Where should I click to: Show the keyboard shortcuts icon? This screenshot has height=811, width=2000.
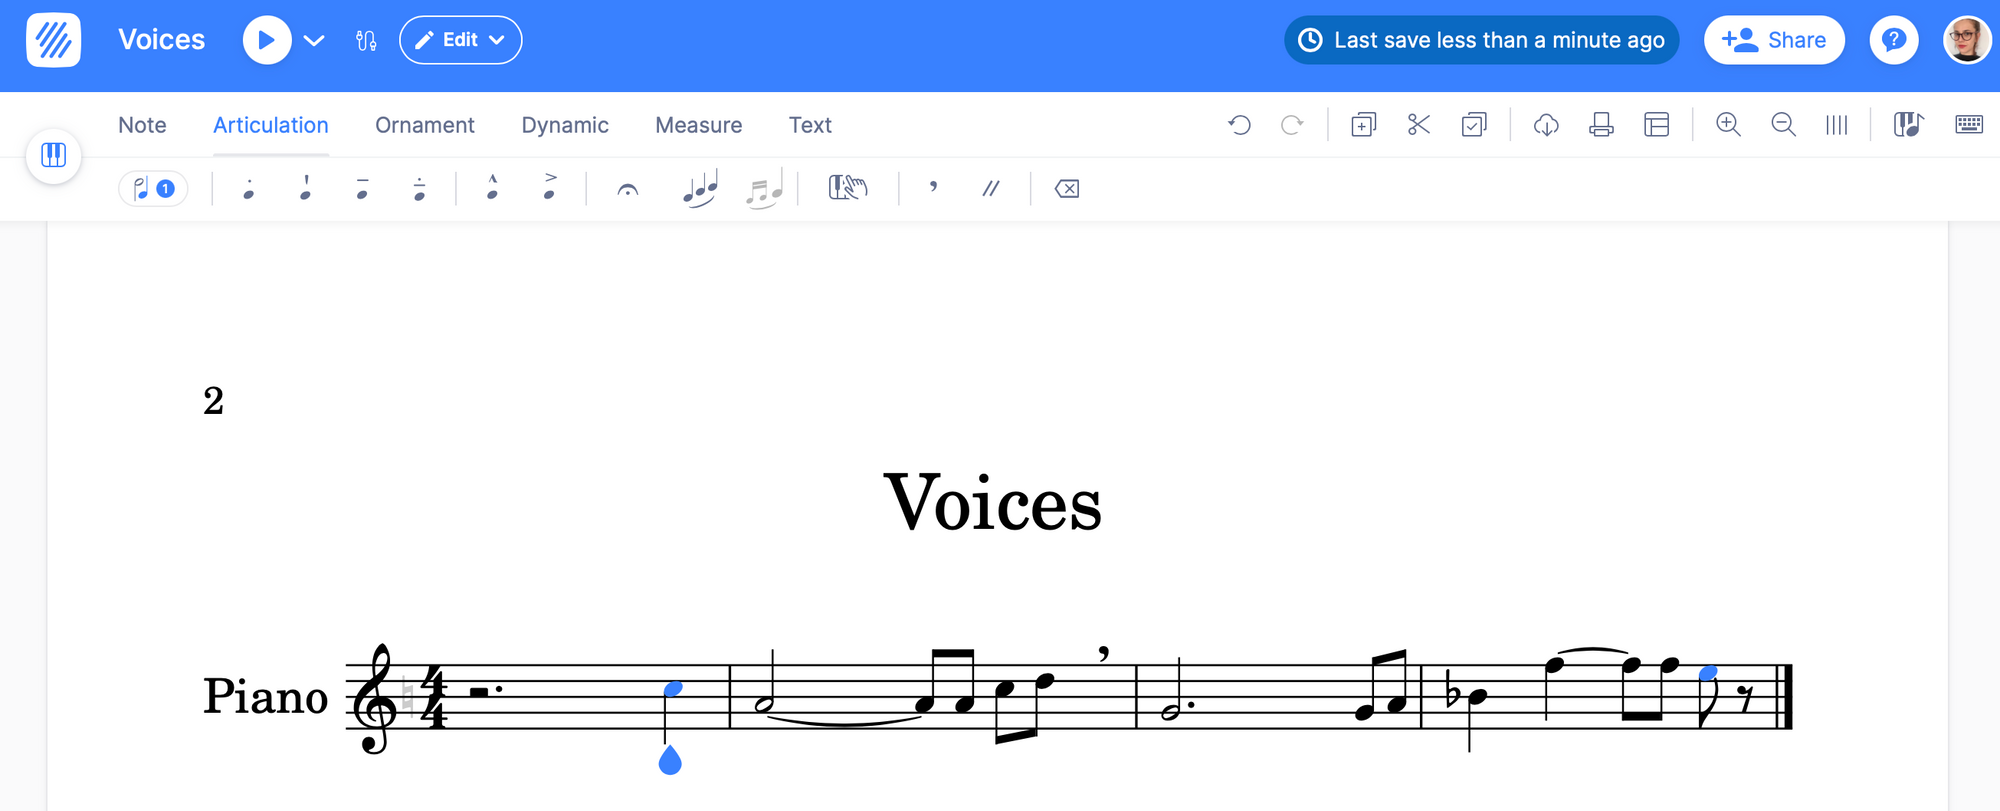pyautogui.click(x=1969, y=125)
